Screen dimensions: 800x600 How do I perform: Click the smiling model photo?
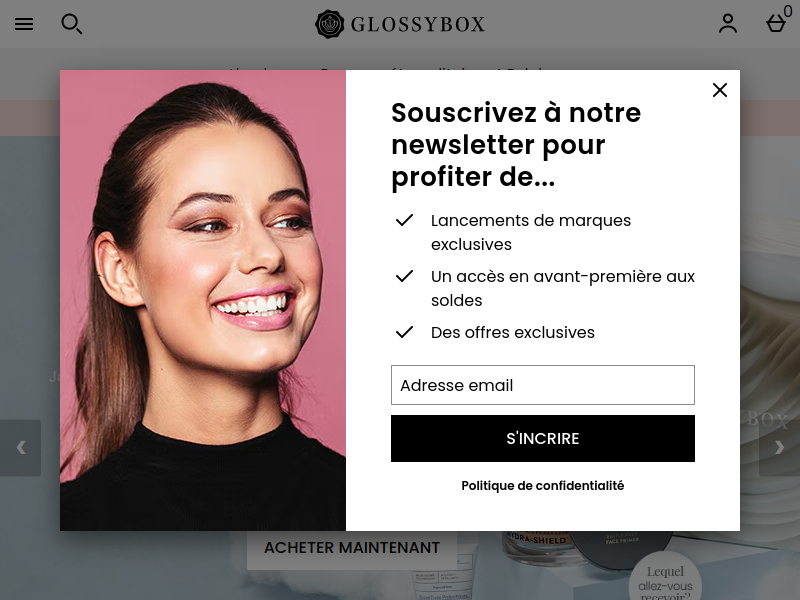point(203,301)
